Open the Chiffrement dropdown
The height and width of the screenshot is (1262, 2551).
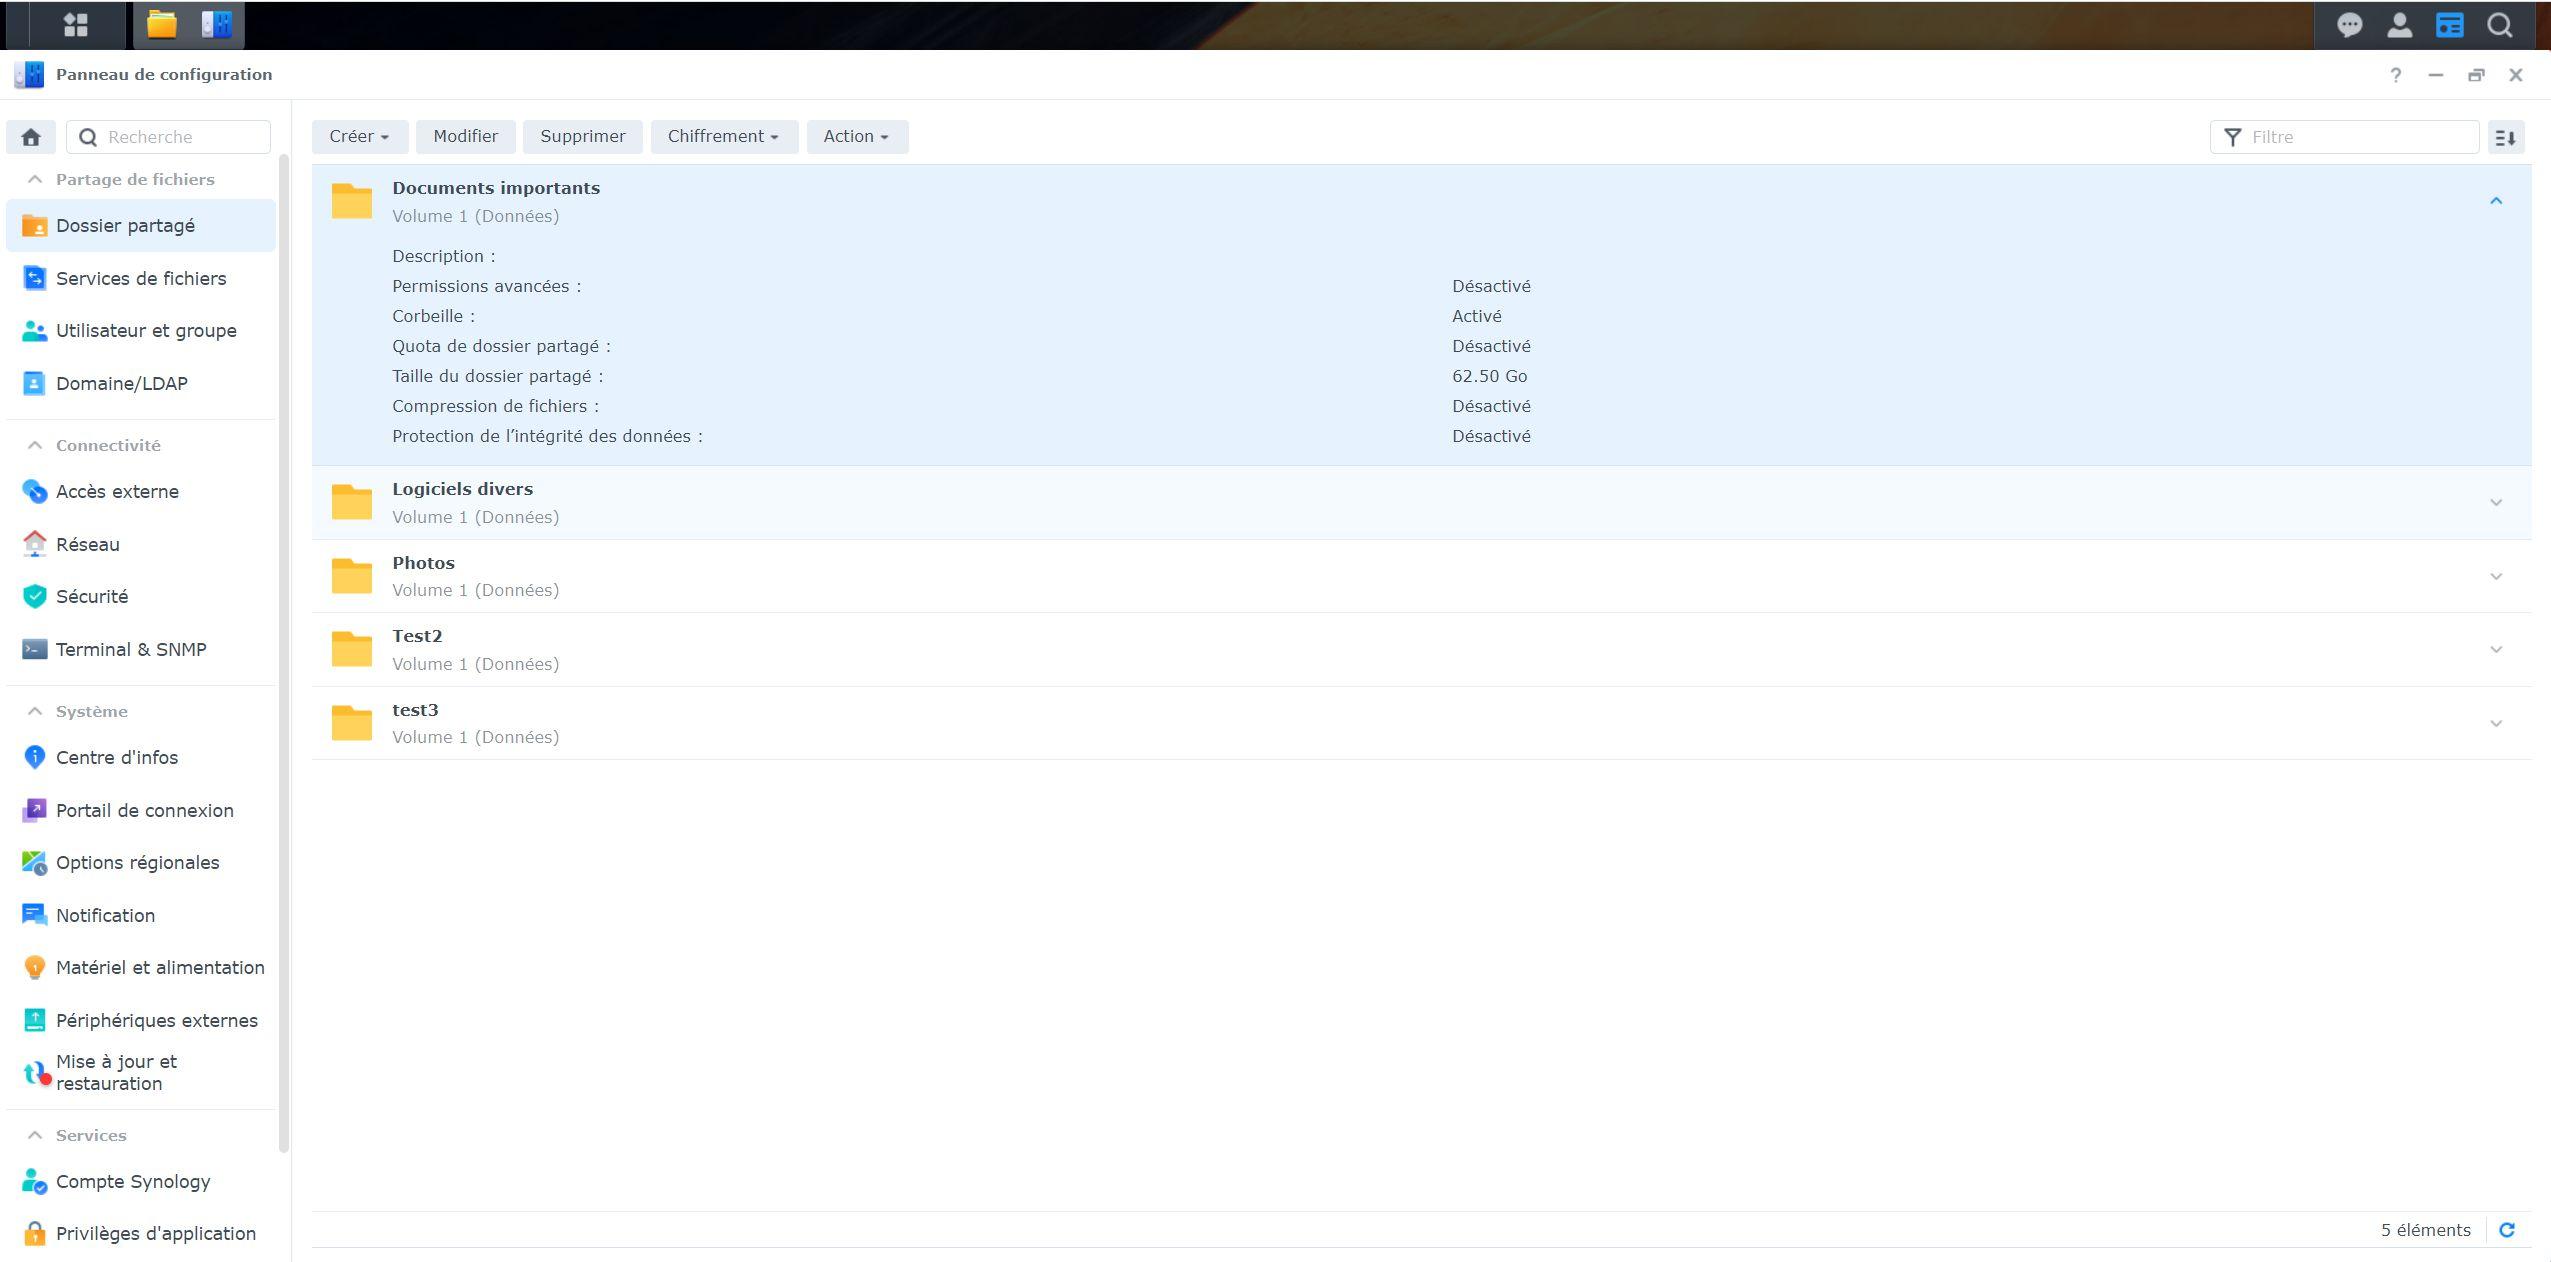point(723,137)
